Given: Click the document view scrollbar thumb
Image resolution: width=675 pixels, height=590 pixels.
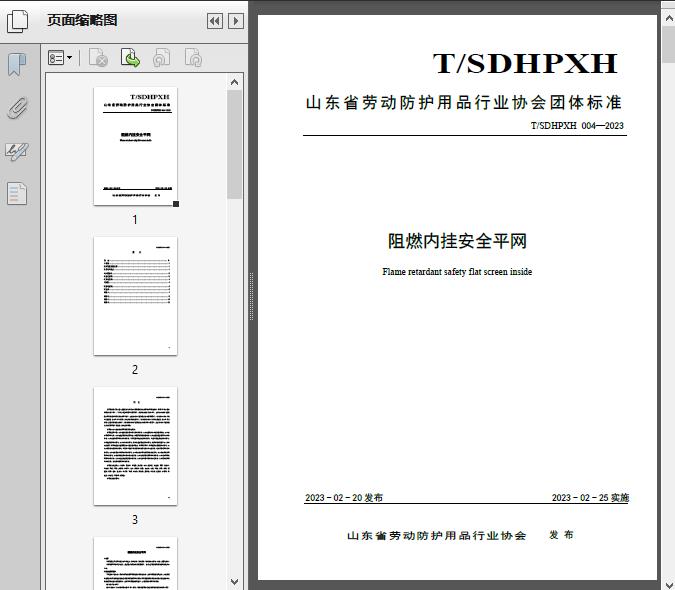Looking at the screenshot, I should click(669, 44).
